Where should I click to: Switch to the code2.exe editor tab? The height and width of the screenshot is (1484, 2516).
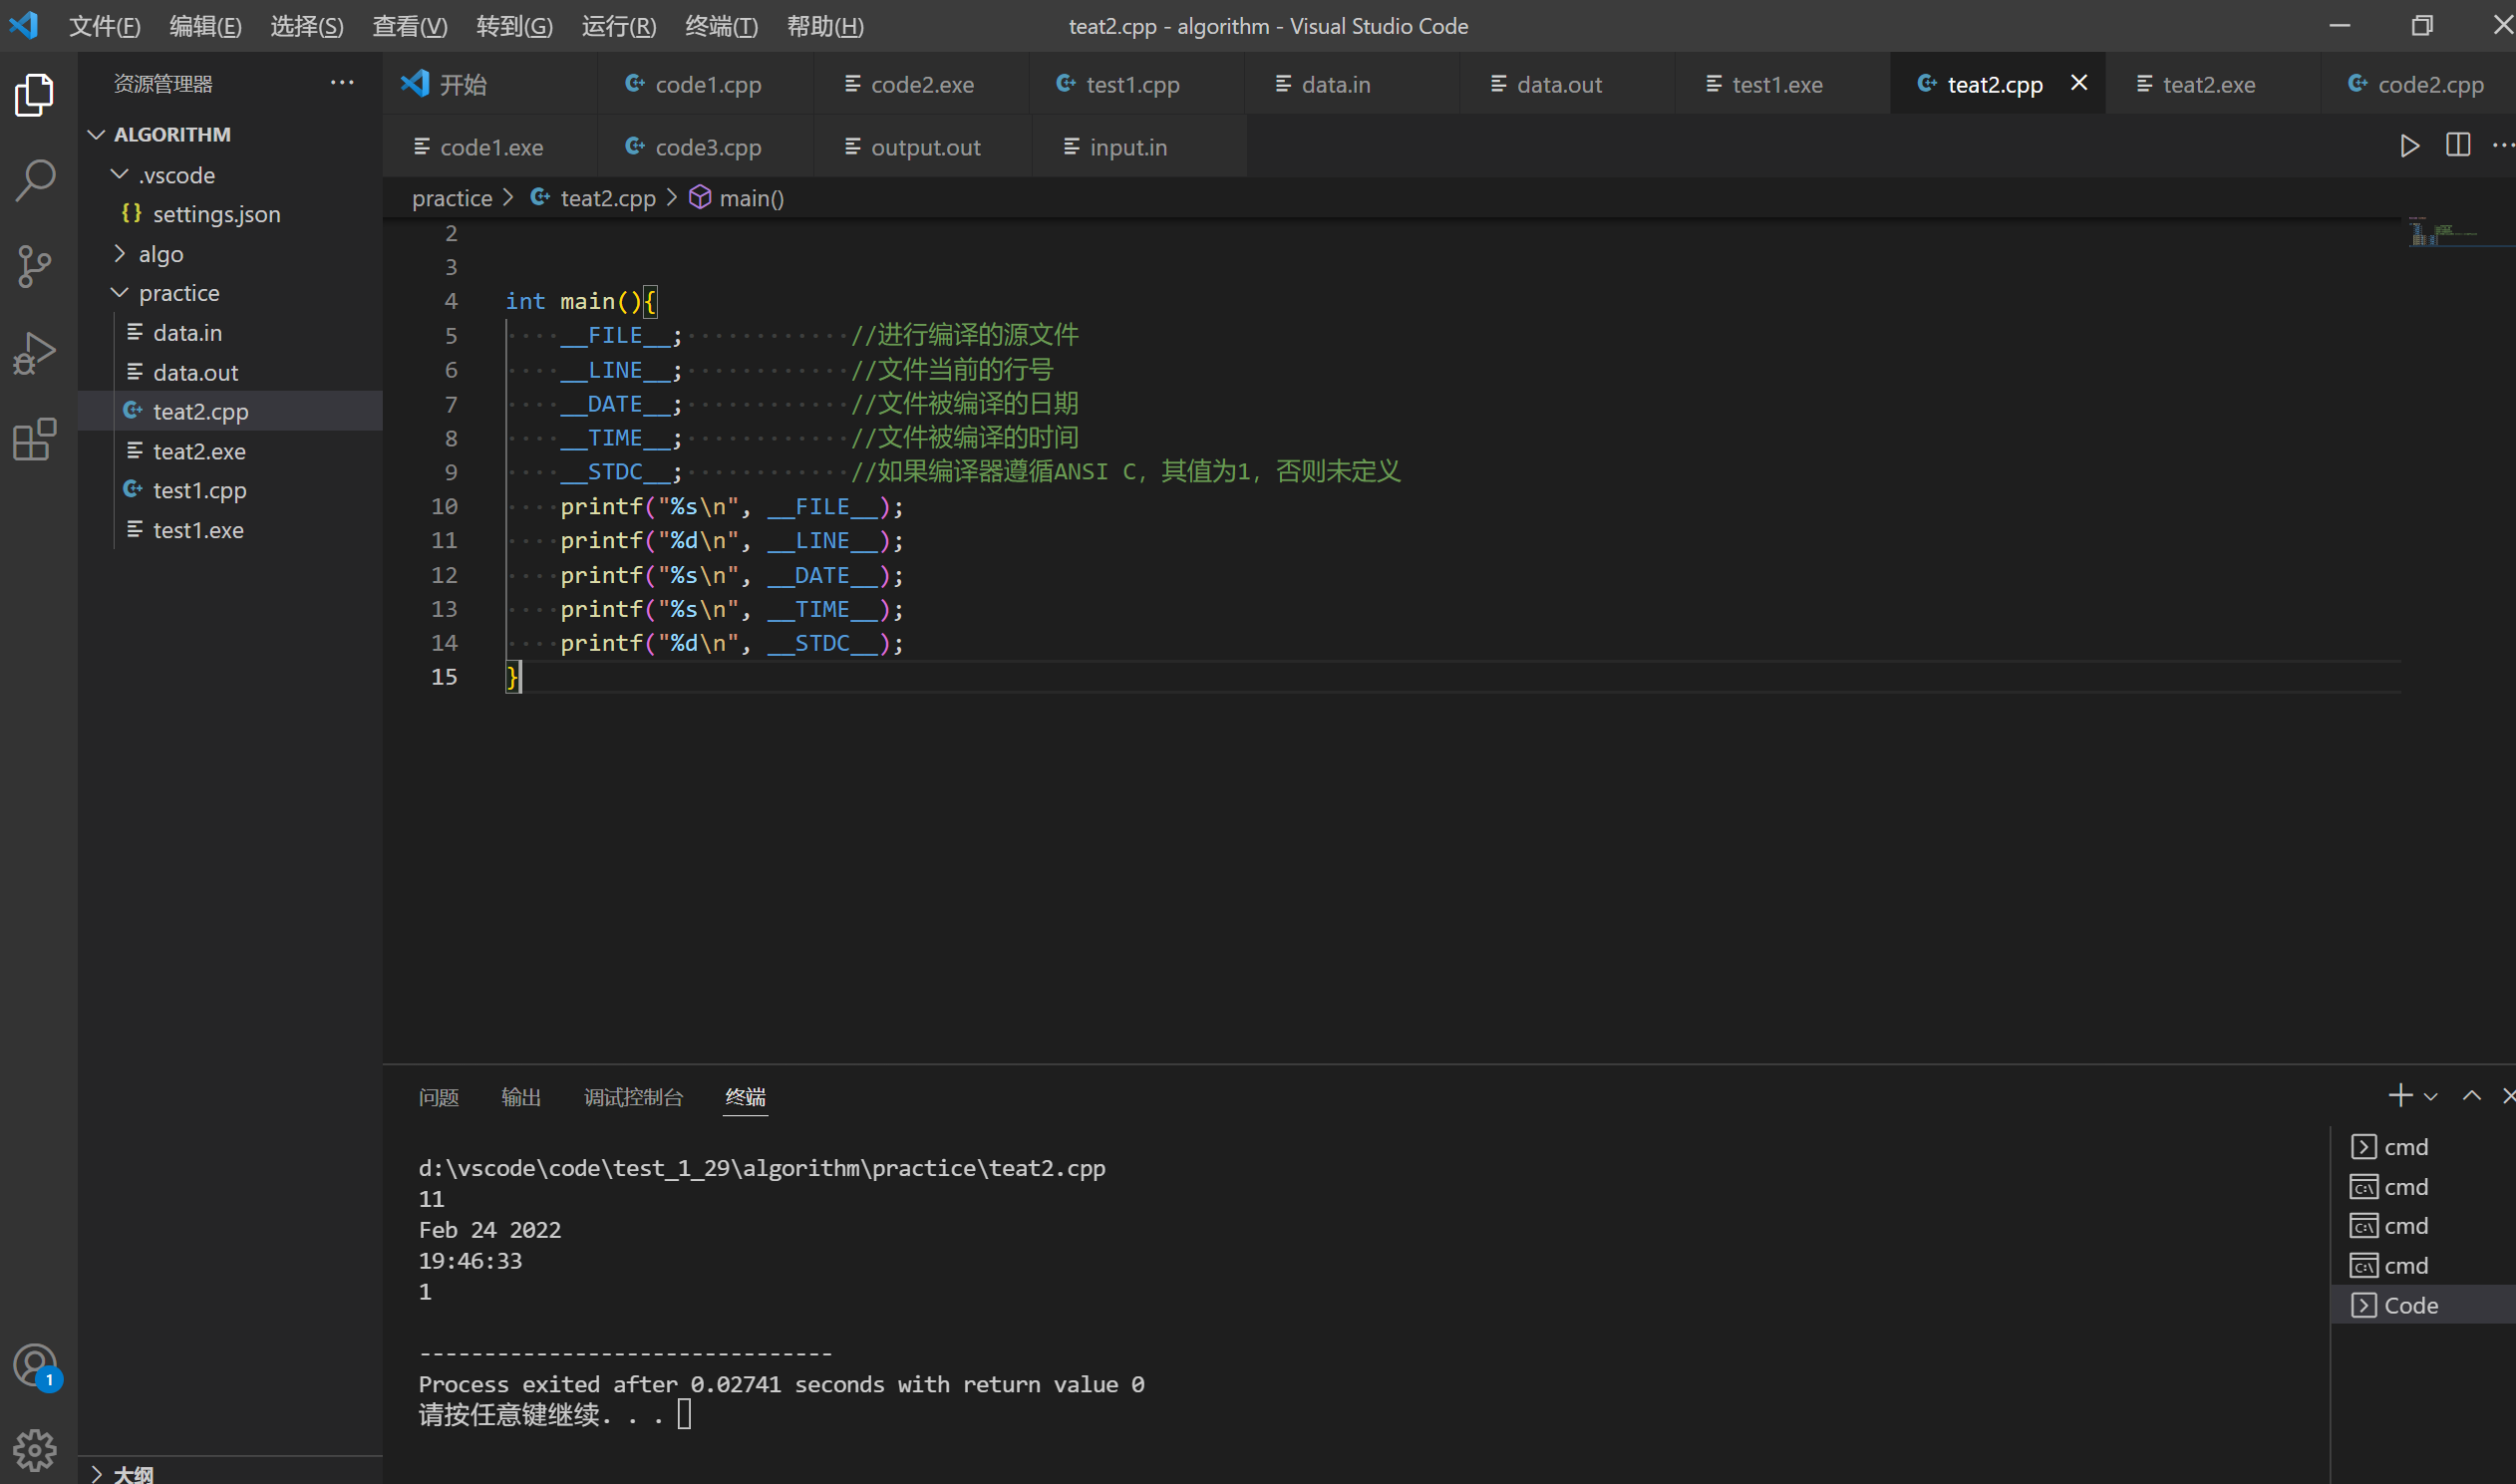click(x=921, y=84)
